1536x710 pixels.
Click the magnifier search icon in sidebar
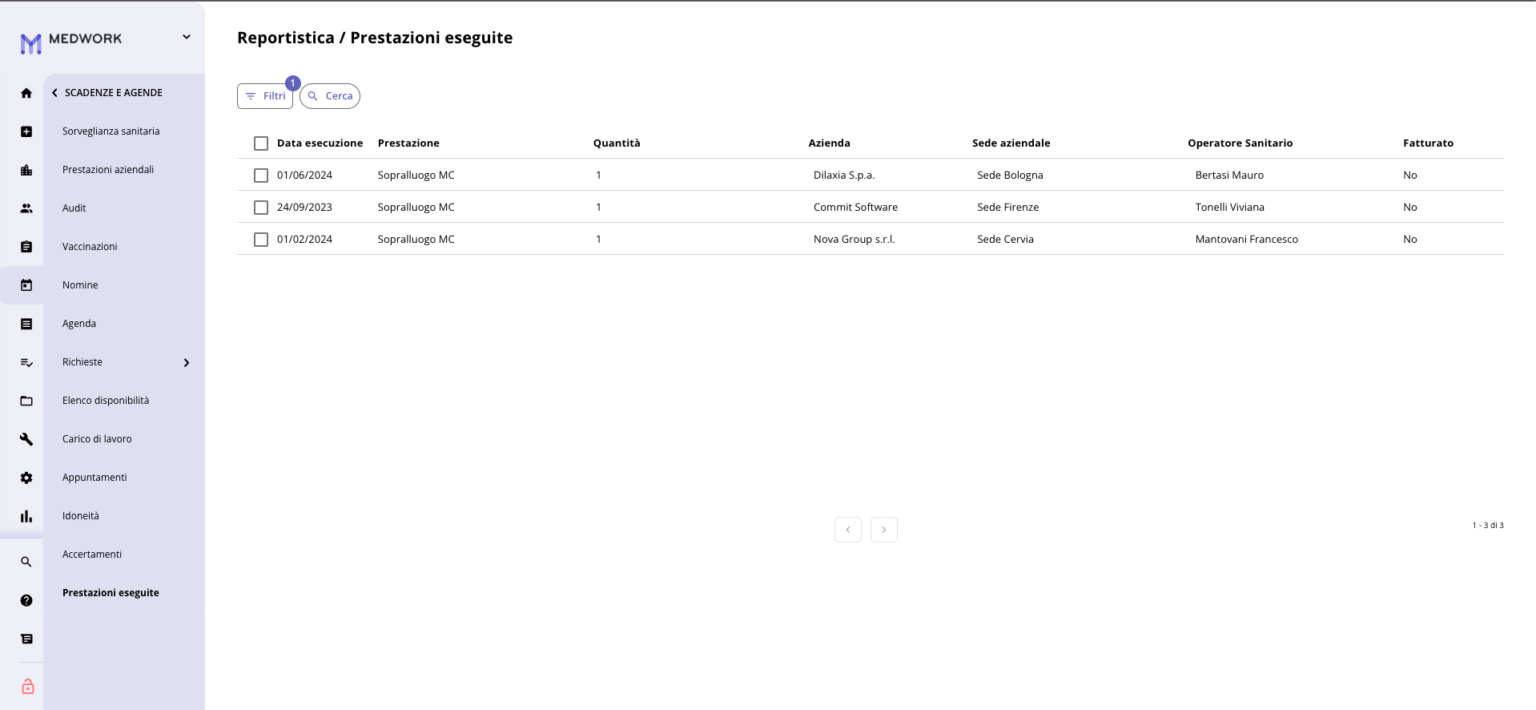click(26, 562)
